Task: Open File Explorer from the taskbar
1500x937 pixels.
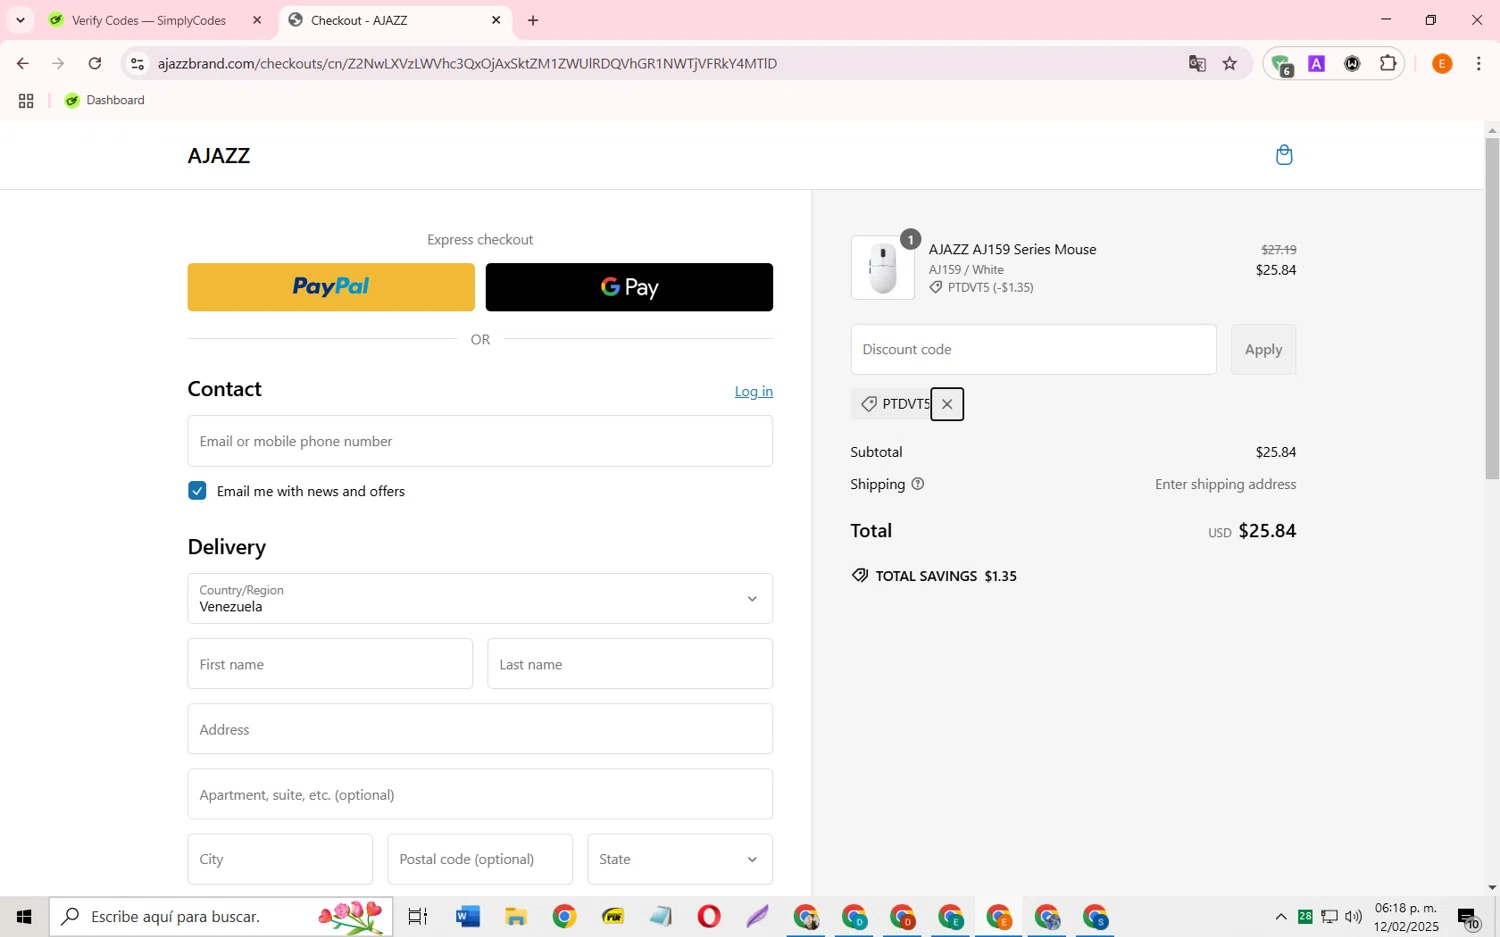Action: tap(516, 916)
